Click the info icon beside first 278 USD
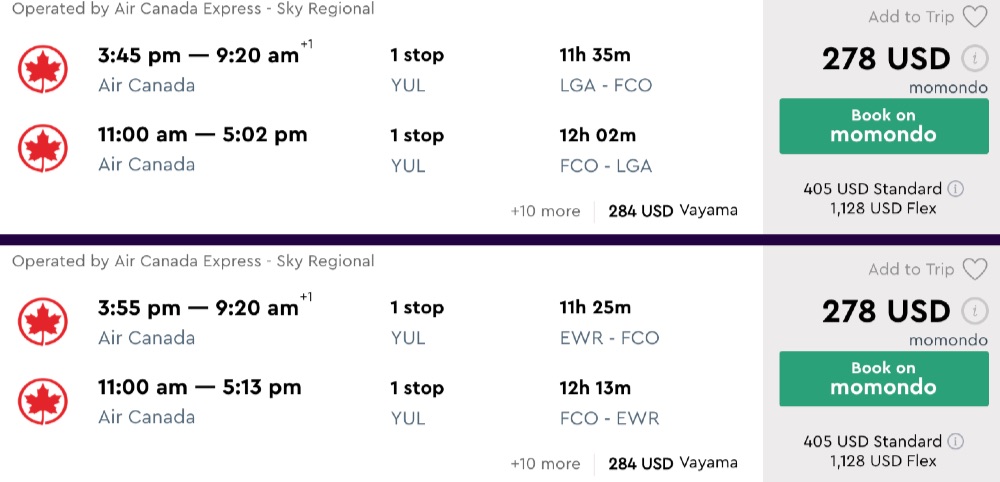1000x482 pixels. [x=972, y=59]
